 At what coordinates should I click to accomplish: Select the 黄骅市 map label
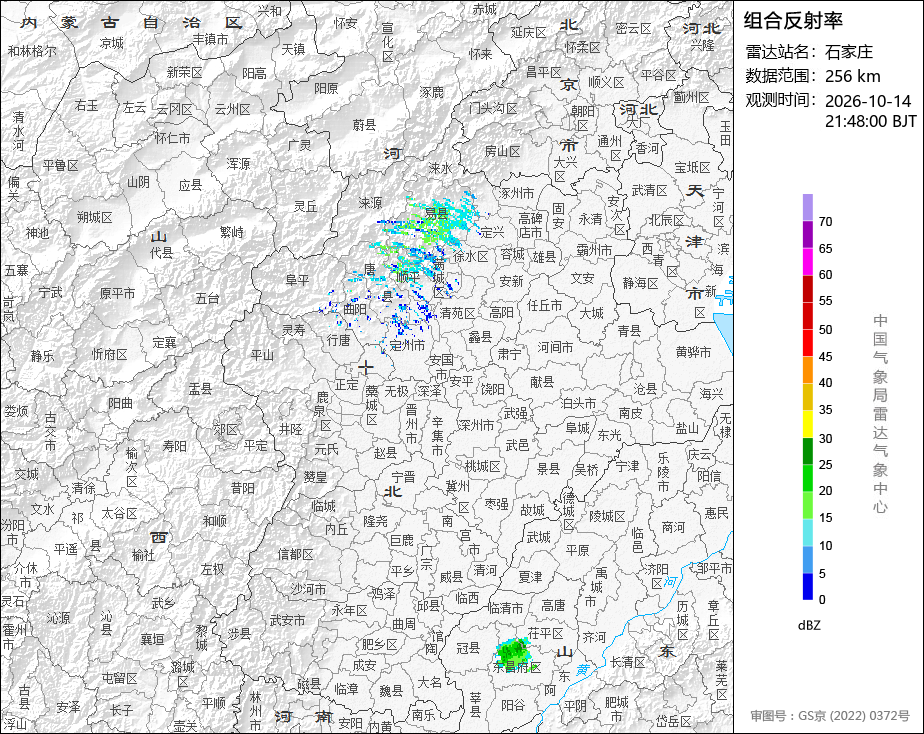coord(693,352)
